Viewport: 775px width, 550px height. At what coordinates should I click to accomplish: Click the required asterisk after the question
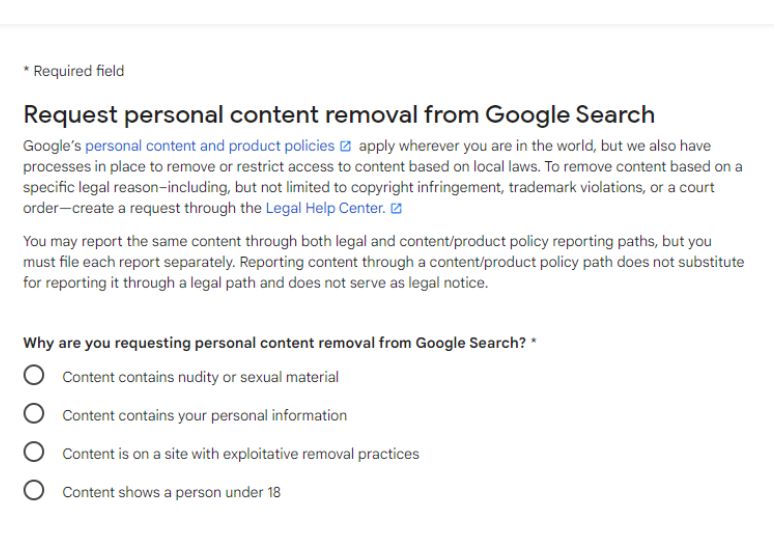coord(533,341)
